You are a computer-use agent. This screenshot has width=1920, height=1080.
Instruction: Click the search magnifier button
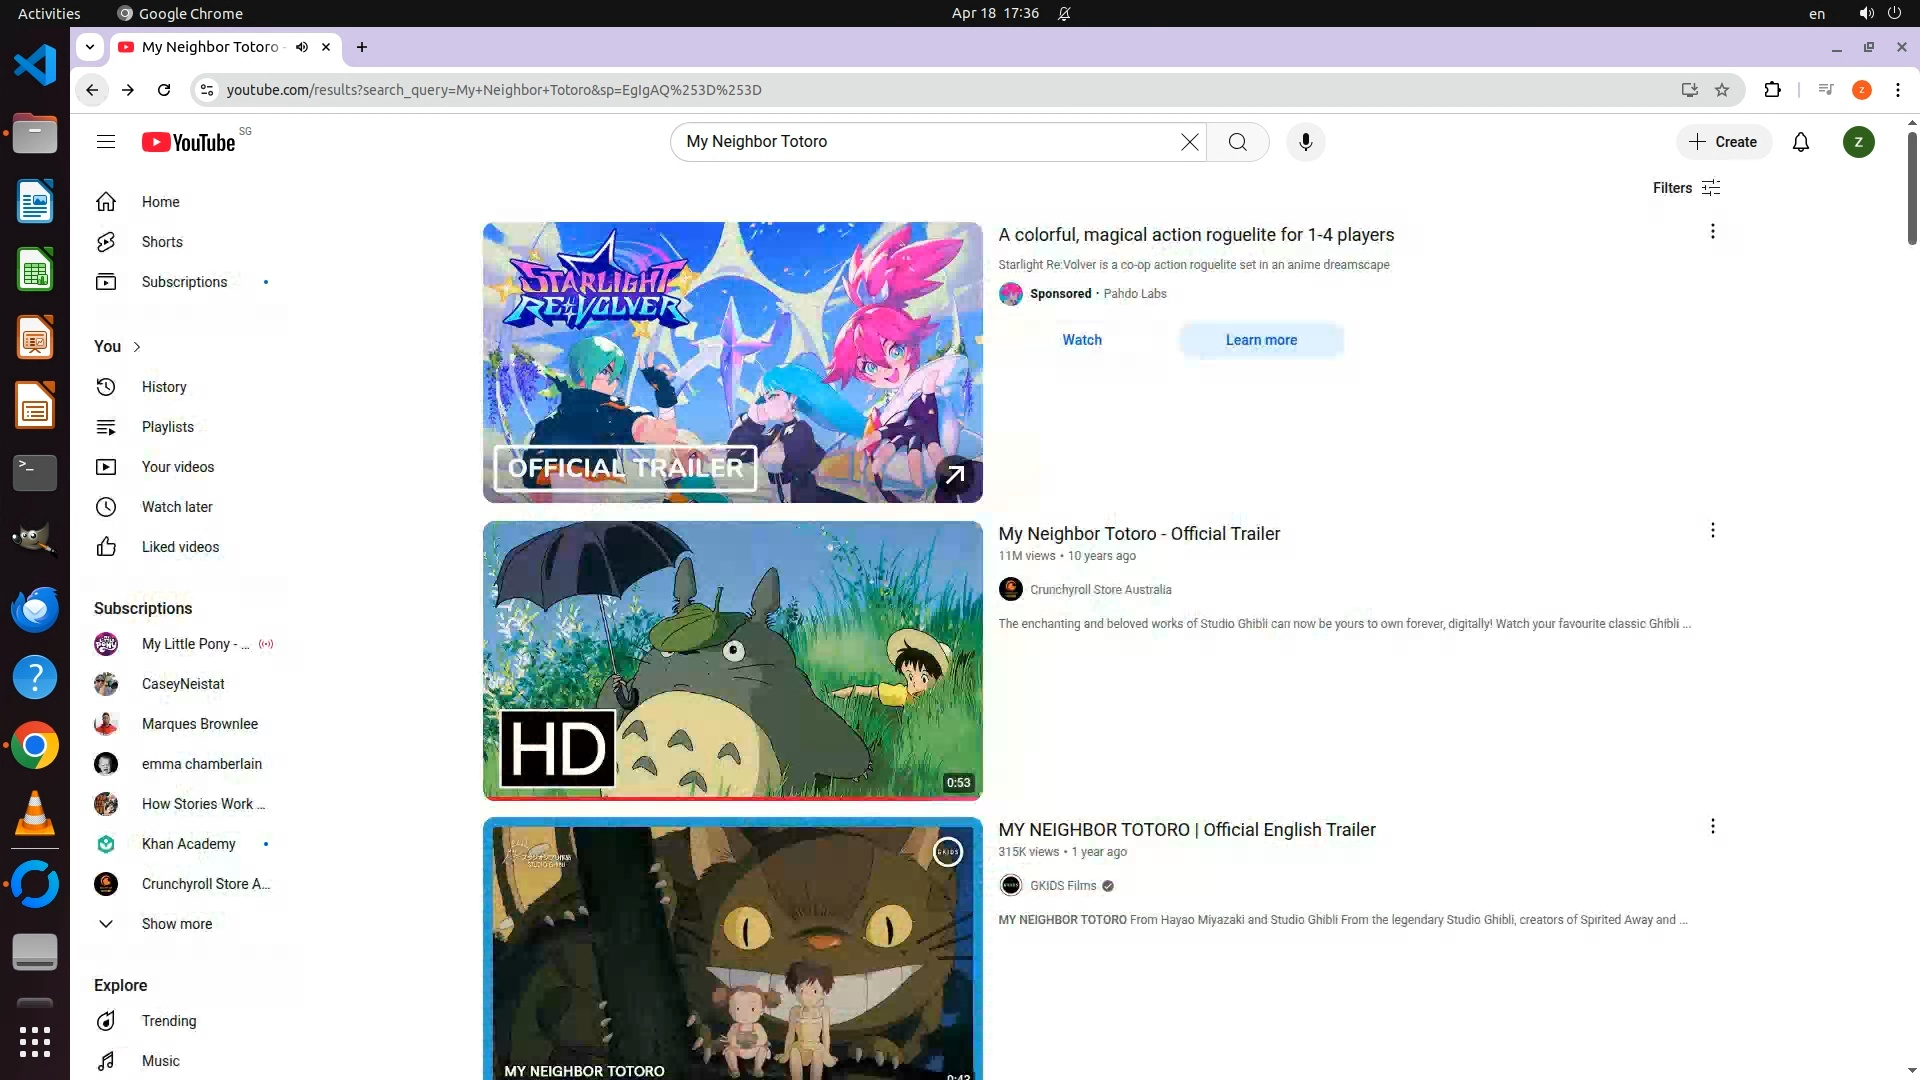coord(1238,142)
